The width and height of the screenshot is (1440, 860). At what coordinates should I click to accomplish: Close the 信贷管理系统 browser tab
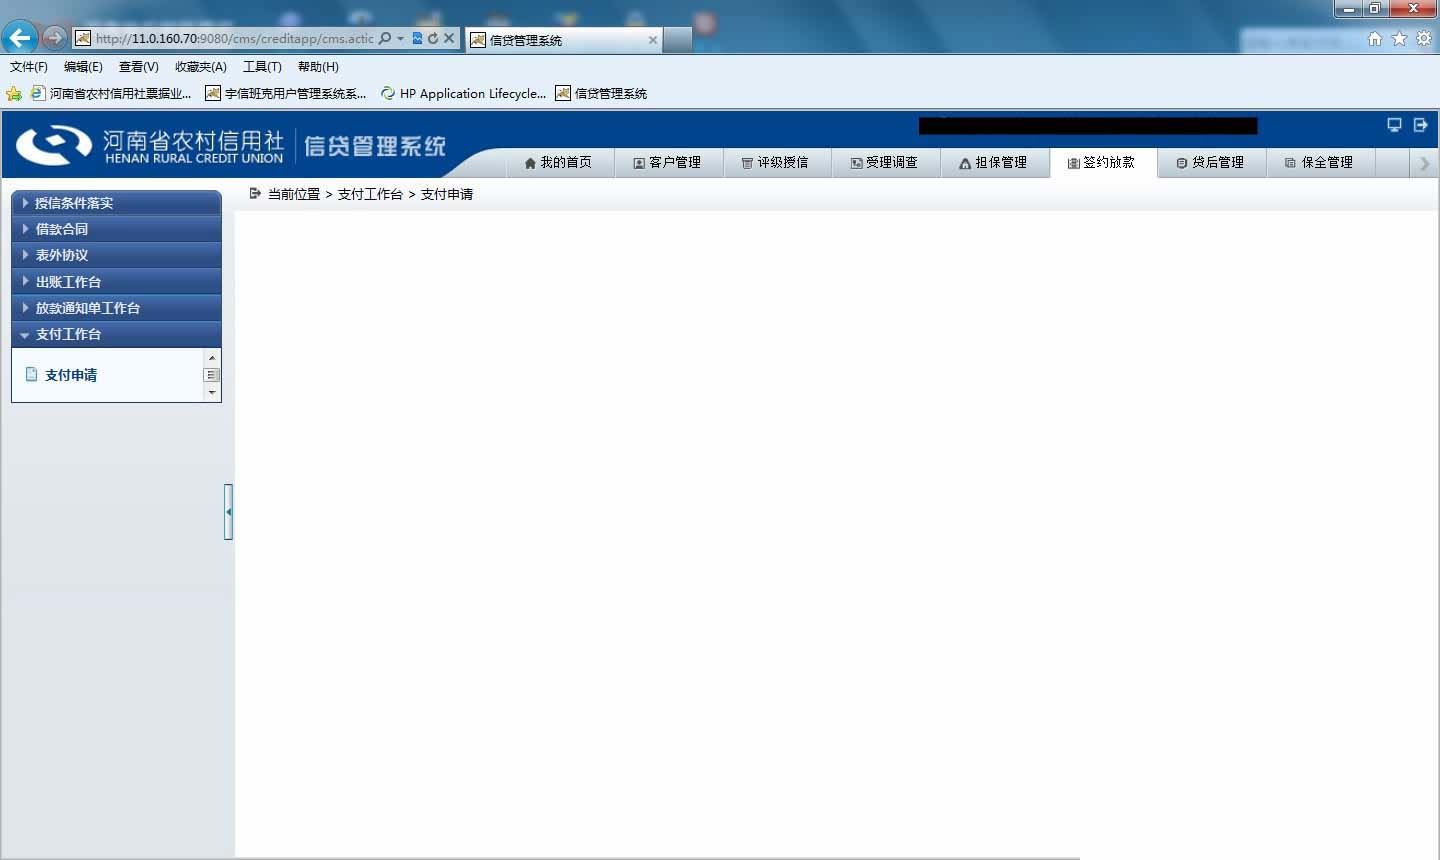pyautogui.click(x=653, y=40)
